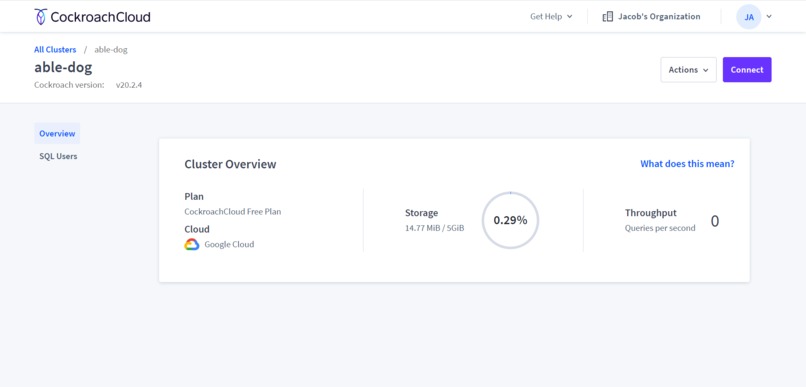Click the Cockroach version: label

[69, 85]
